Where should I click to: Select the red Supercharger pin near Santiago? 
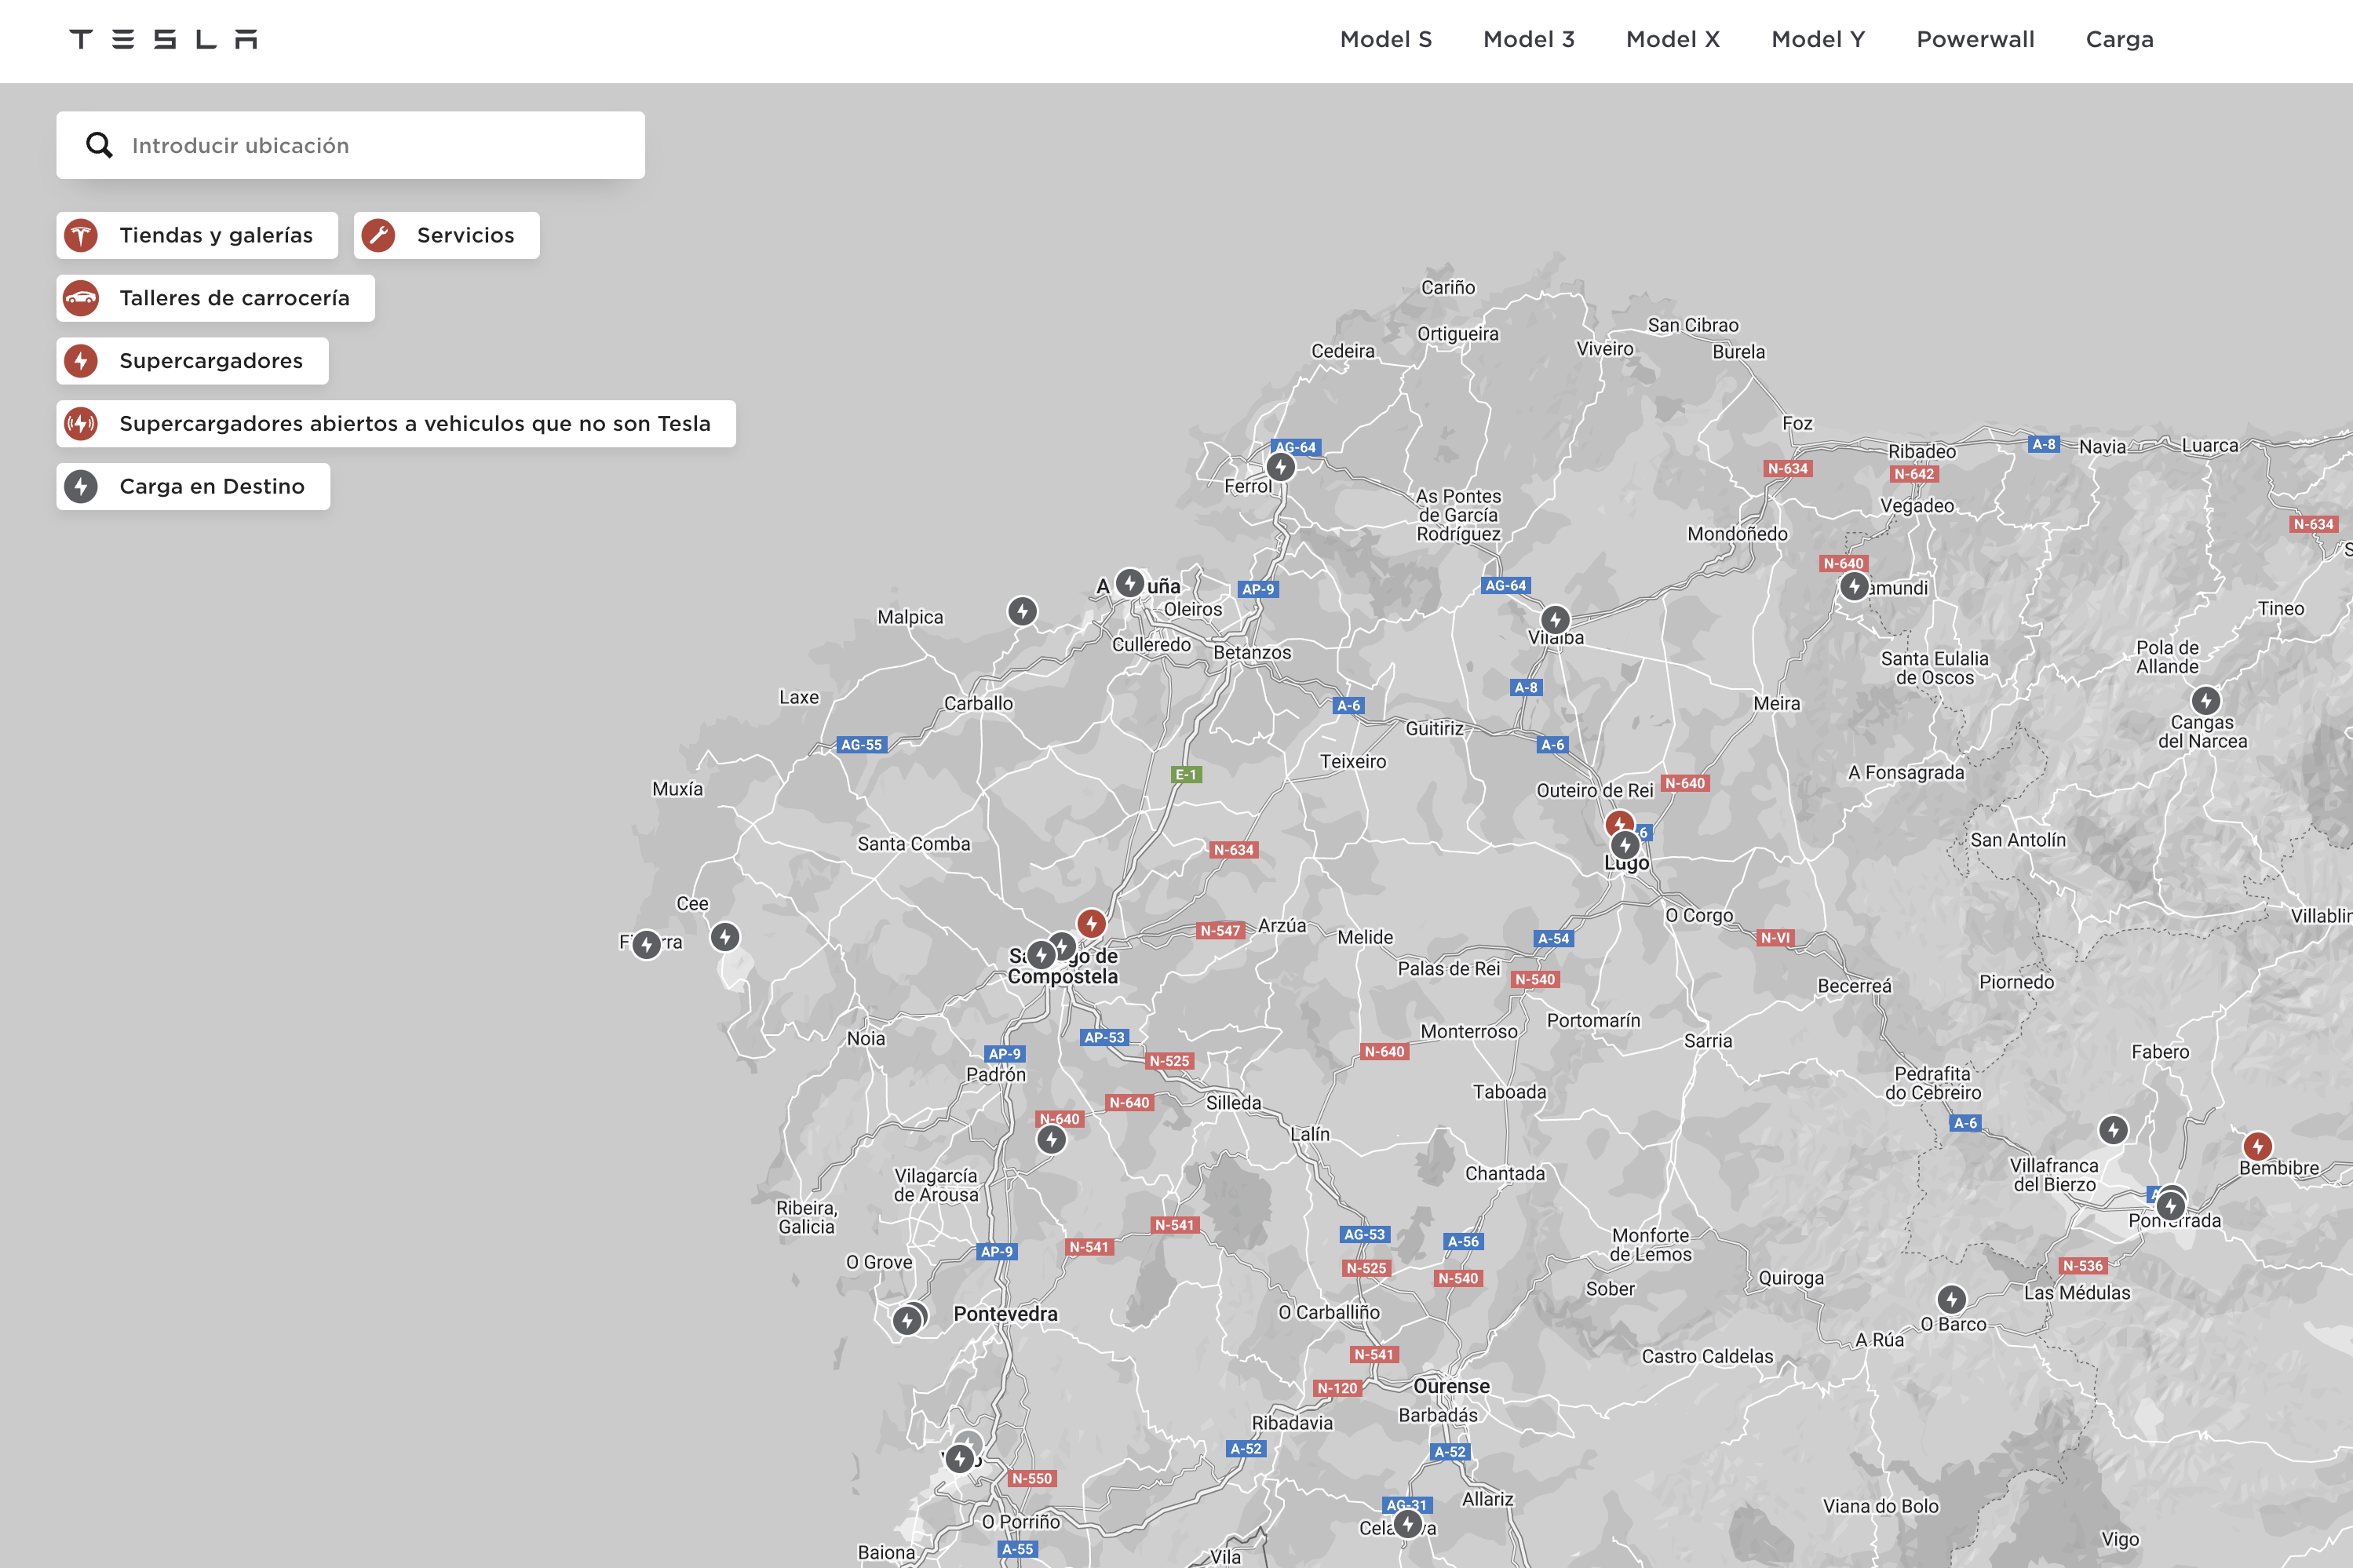(1092, 923)
